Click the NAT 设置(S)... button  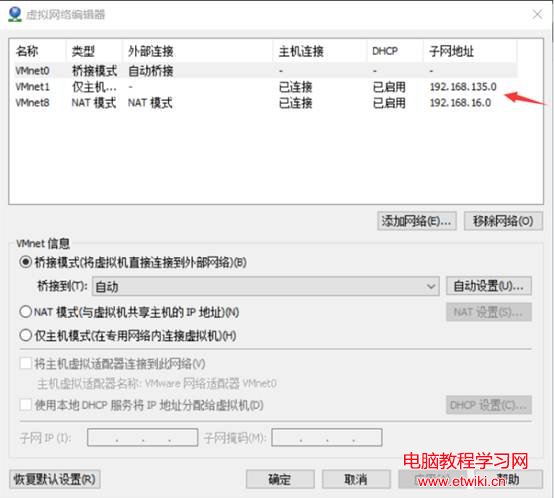click(489, 312)
